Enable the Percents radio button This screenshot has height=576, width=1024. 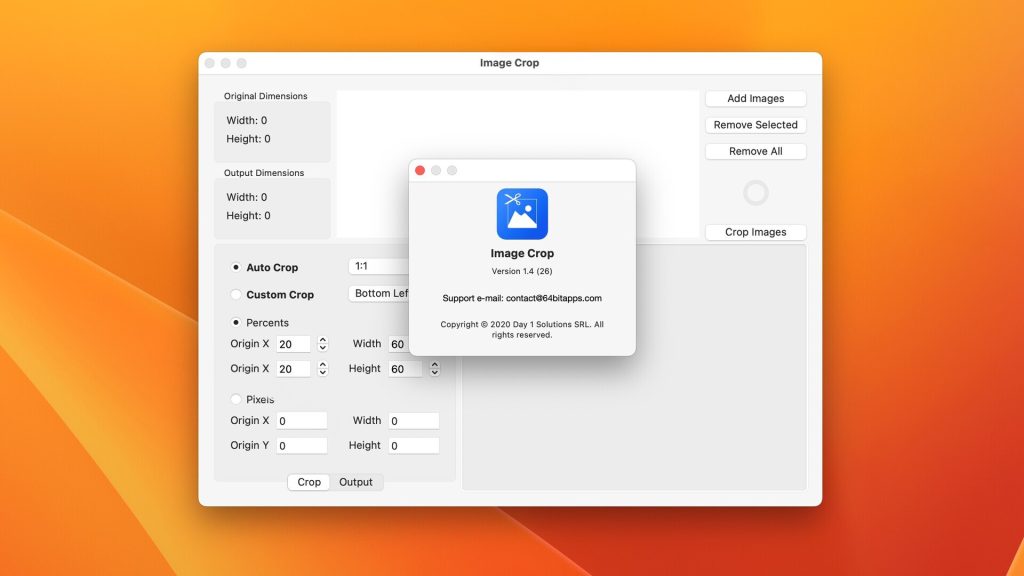(x=236, y=323)
